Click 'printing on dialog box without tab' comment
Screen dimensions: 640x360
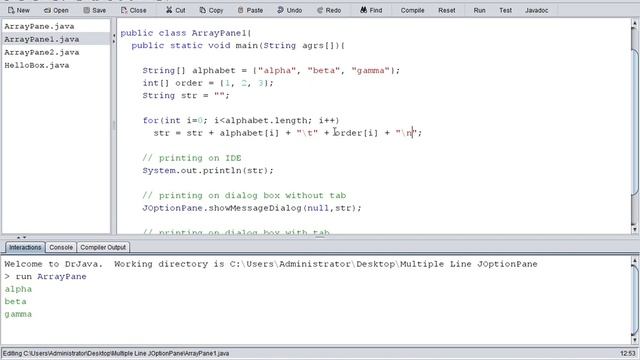tap(244, 196)
